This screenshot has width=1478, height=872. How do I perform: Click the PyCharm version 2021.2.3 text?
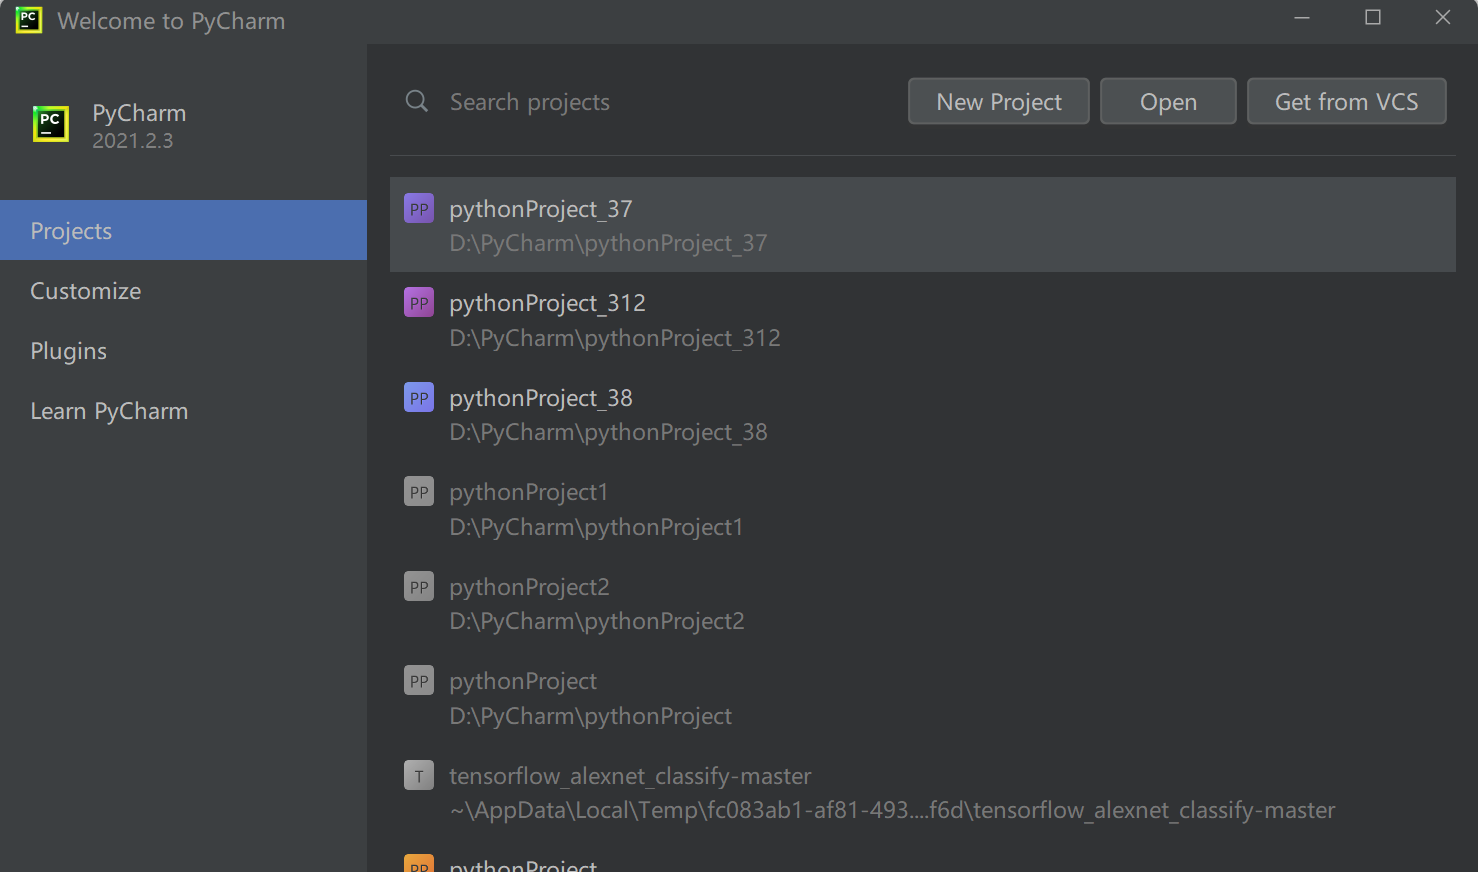click(133, 141)
